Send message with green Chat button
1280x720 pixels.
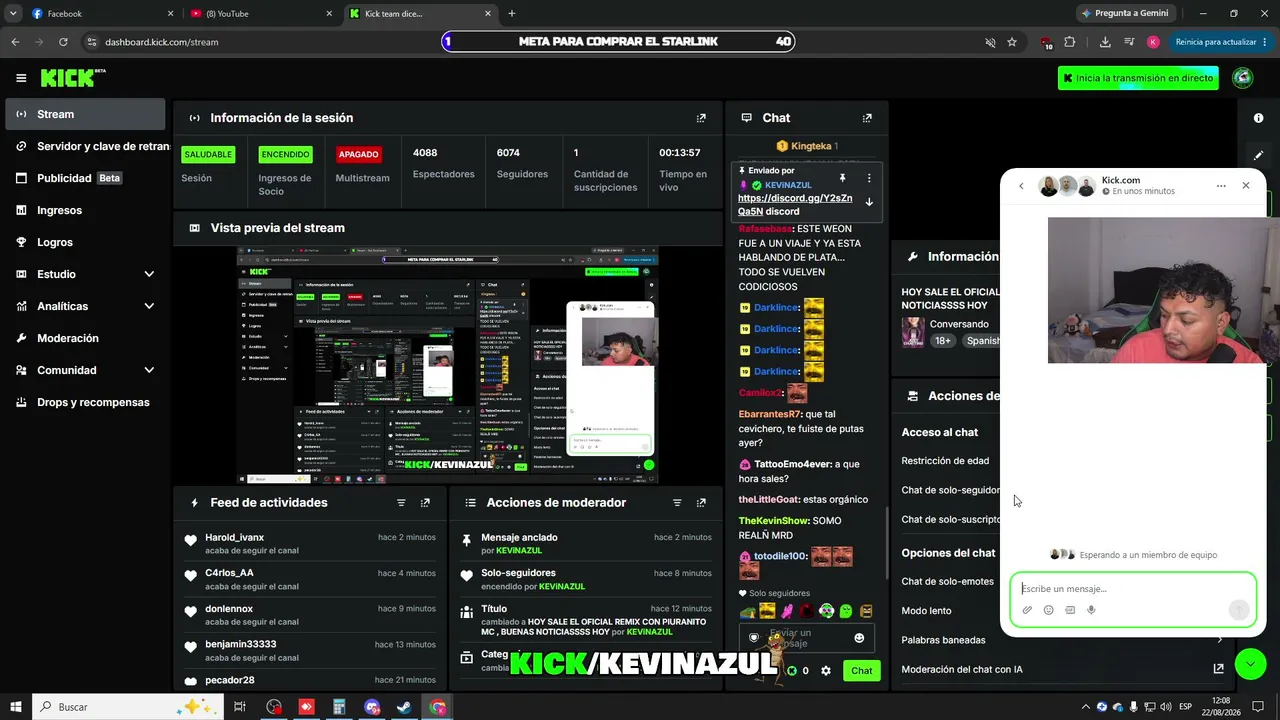(x=862, y=671)
